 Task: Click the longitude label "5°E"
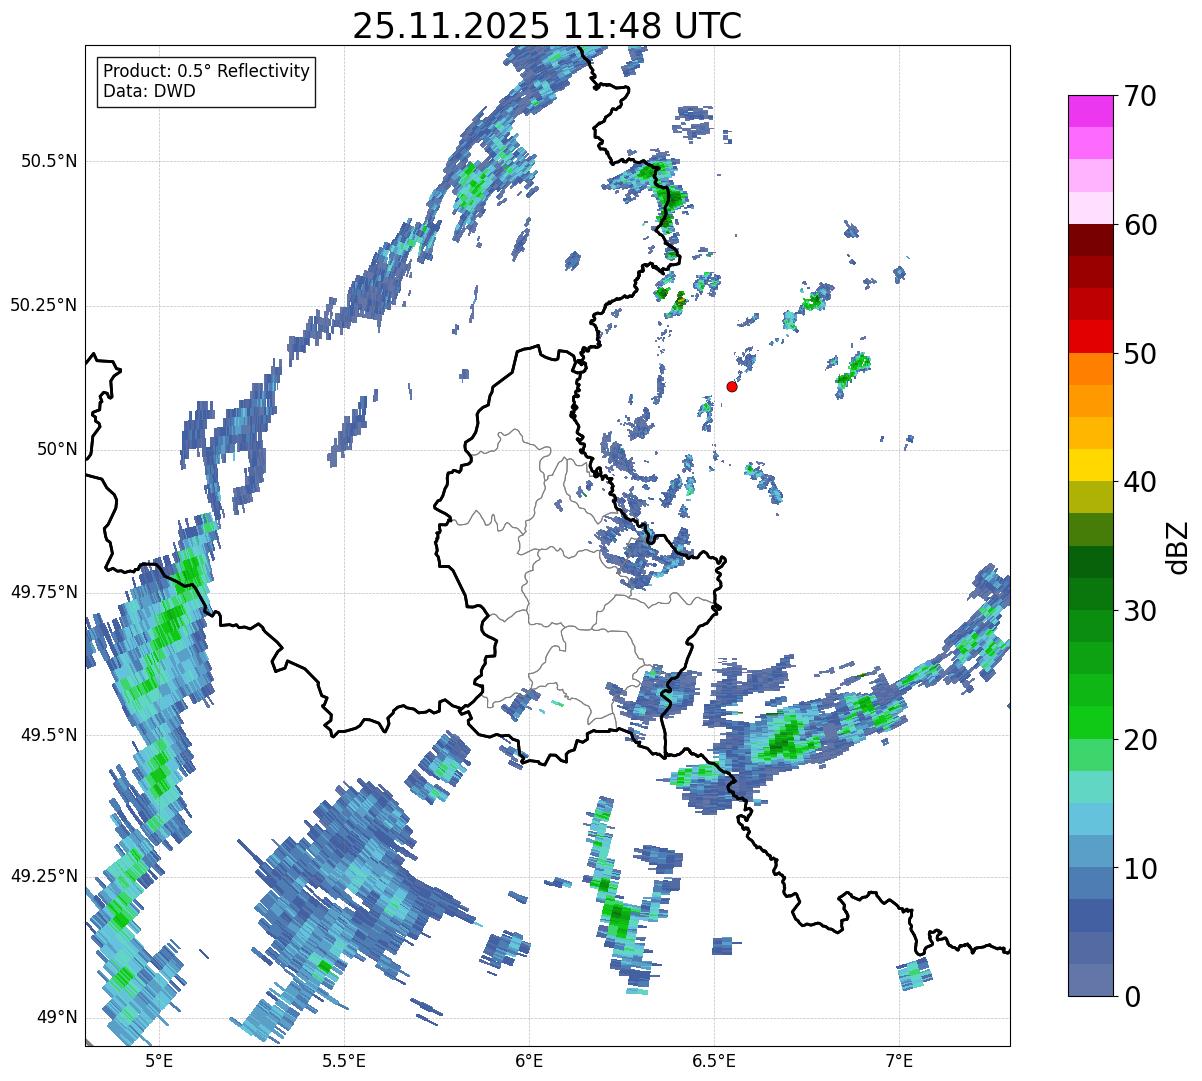pos(159,1060)
